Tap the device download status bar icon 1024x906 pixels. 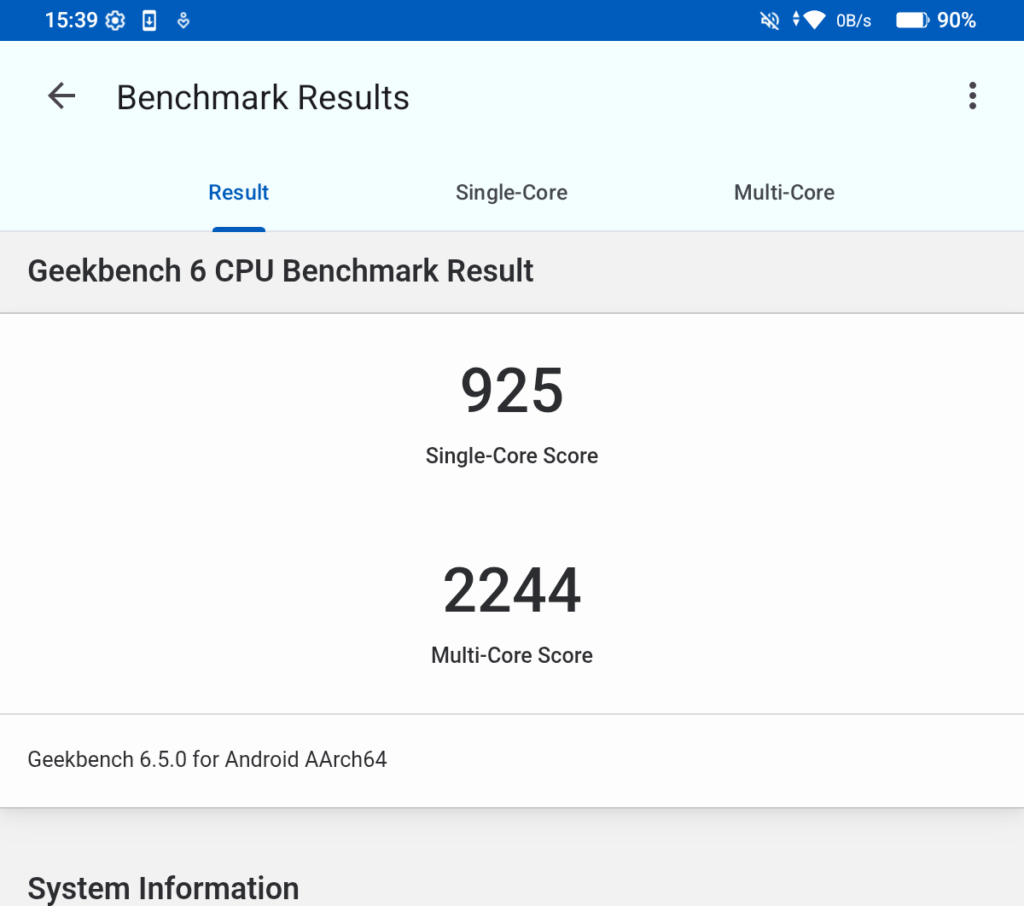coord(149,20)
